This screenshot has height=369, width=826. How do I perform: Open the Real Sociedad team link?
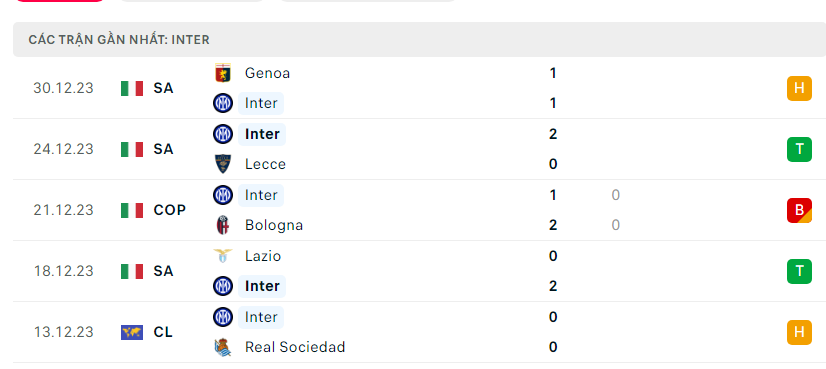click(295, 347)
